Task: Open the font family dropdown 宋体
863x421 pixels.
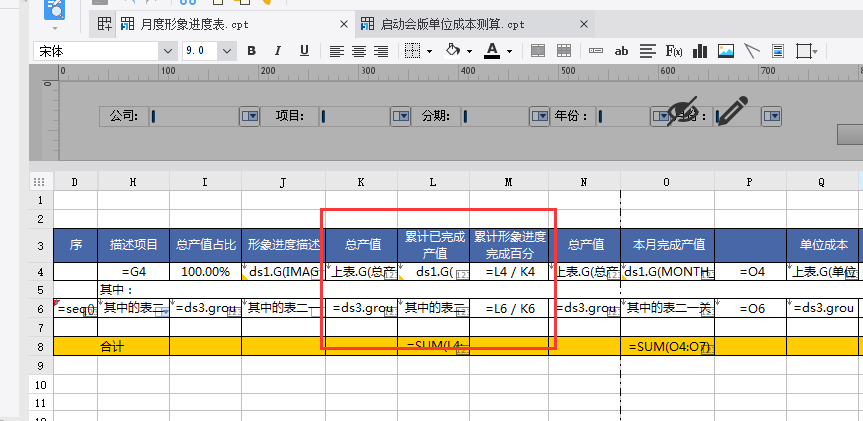Action: pyautogui.click(x=169, y=52)
